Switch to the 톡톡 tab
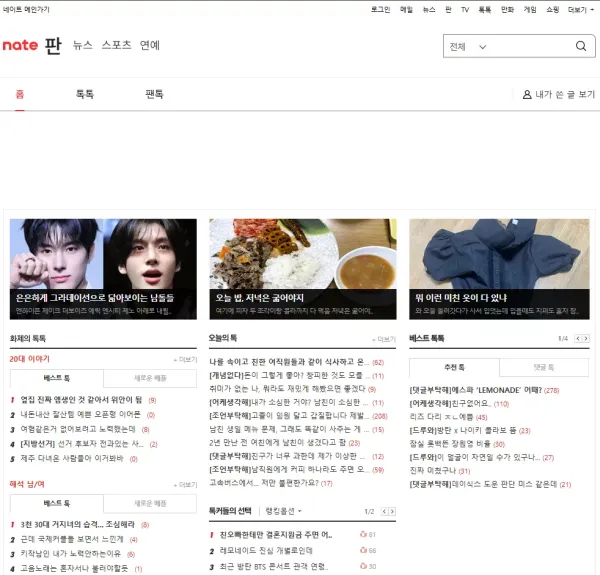Image resolution: width=600 pixels, height=575 pixels. point(85,94)
